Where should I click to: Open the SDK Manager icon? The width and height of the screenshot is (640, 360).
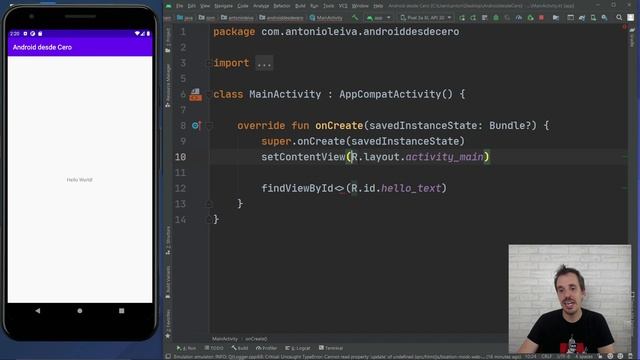[604, 18]
